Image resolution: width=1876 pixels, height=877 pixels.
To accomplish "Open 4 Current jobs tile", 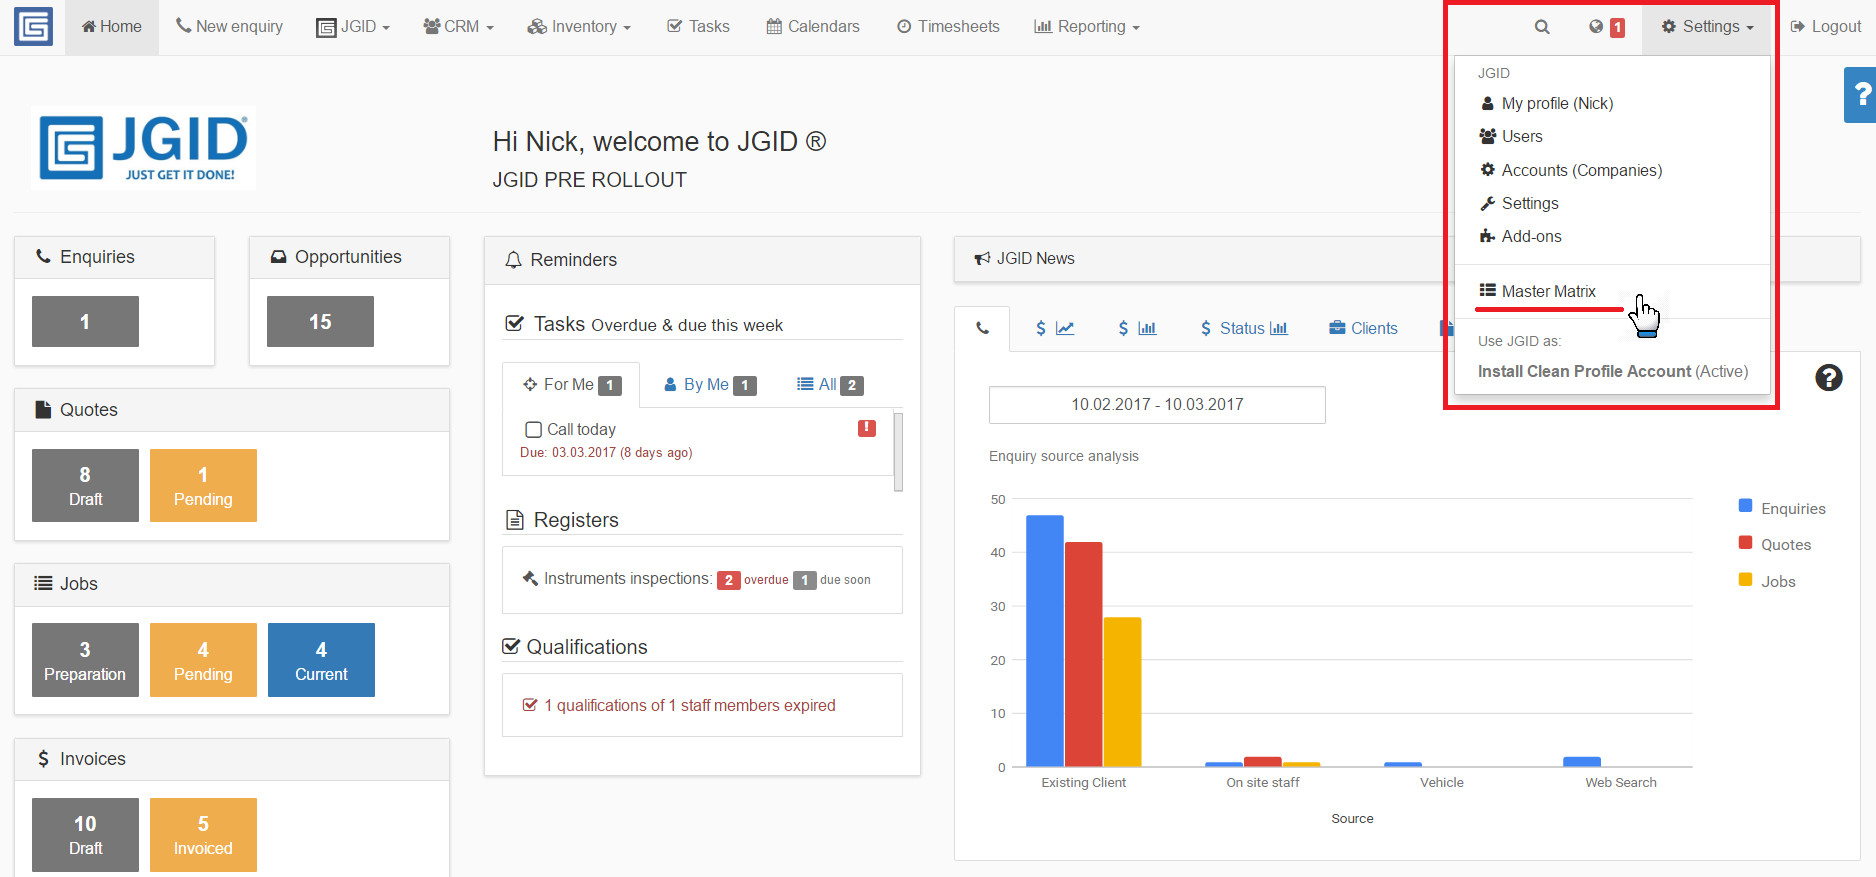I will click(x=321, y=660).
